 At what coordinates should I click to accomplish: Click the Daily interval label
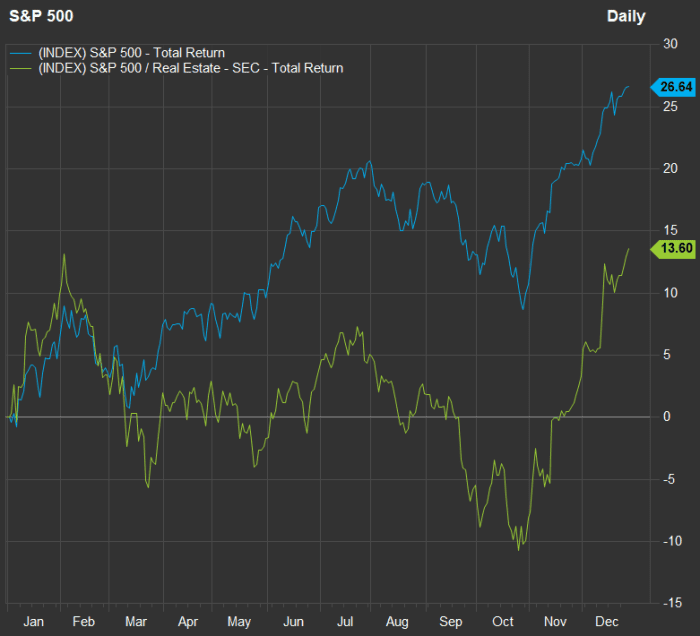[x=626, y=17]
